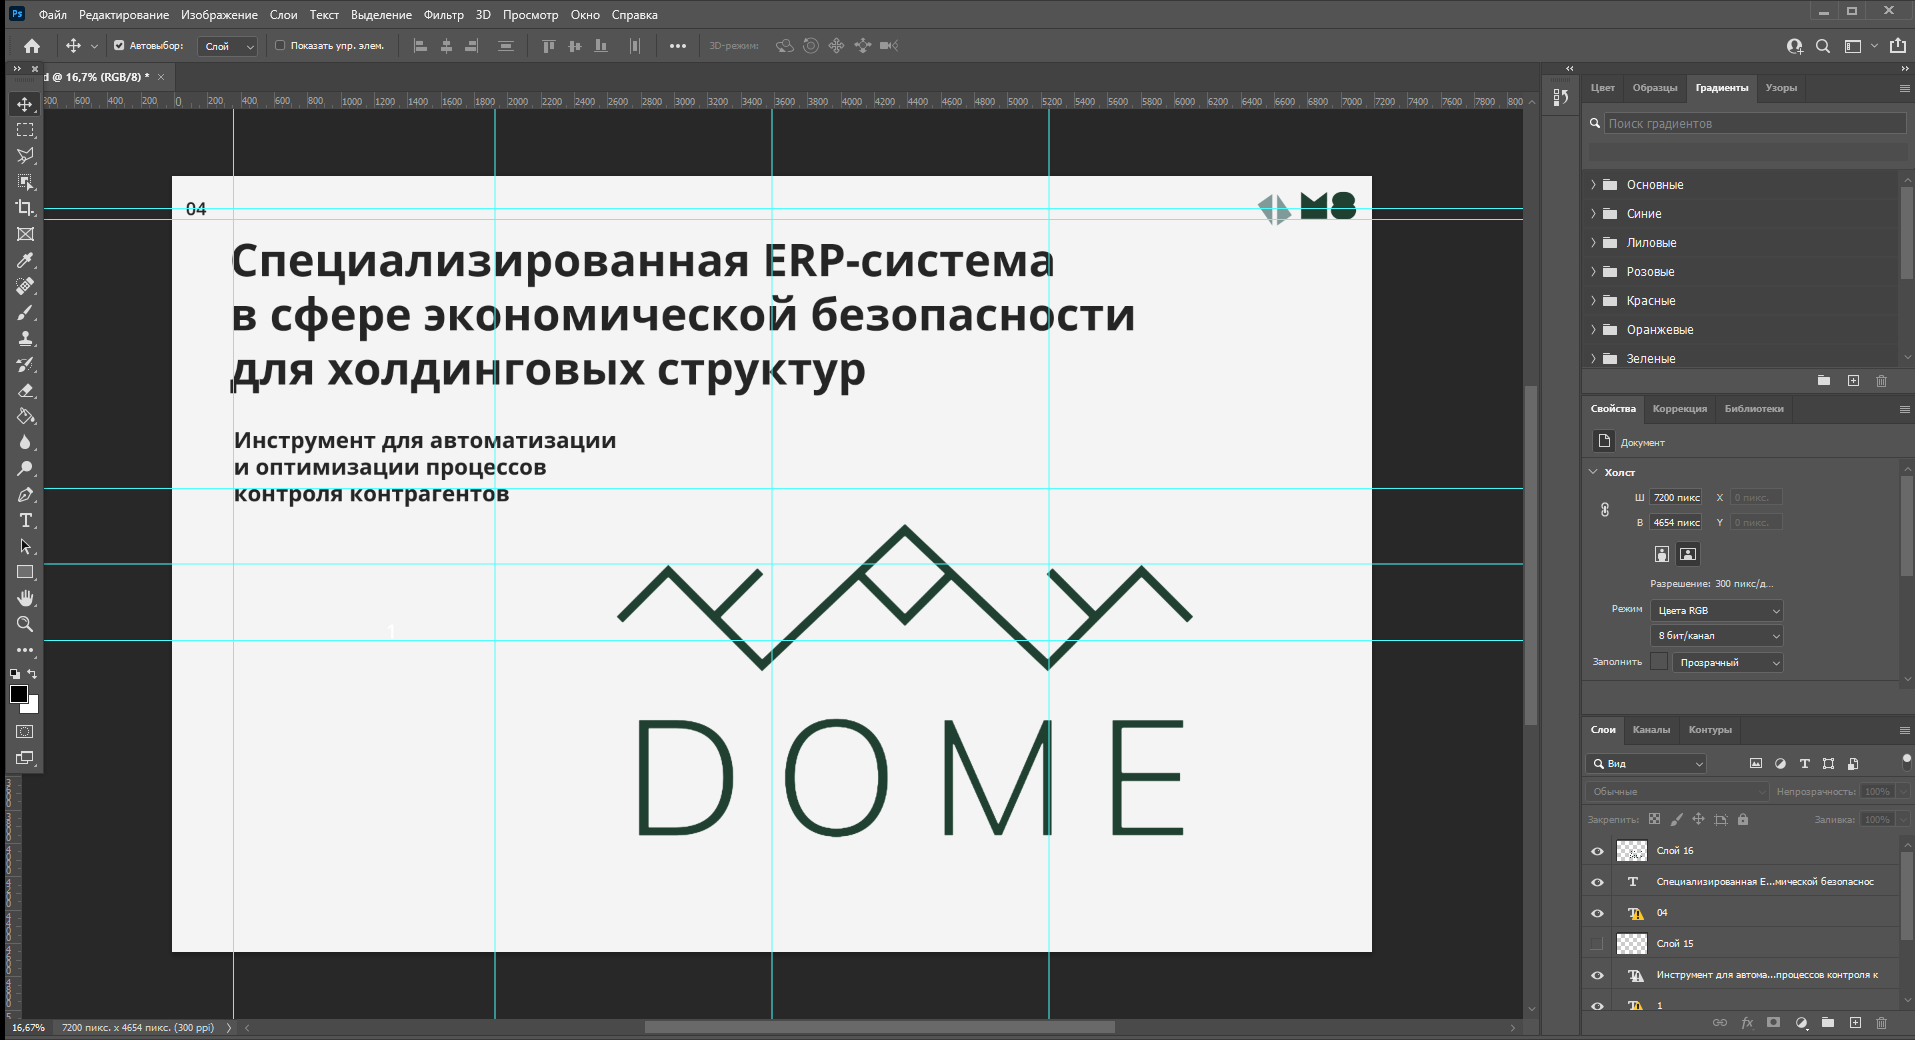This screenshot has width=1915, height=1040.
Task: Switch to the Узоры tab
Action: [1781, 88]
